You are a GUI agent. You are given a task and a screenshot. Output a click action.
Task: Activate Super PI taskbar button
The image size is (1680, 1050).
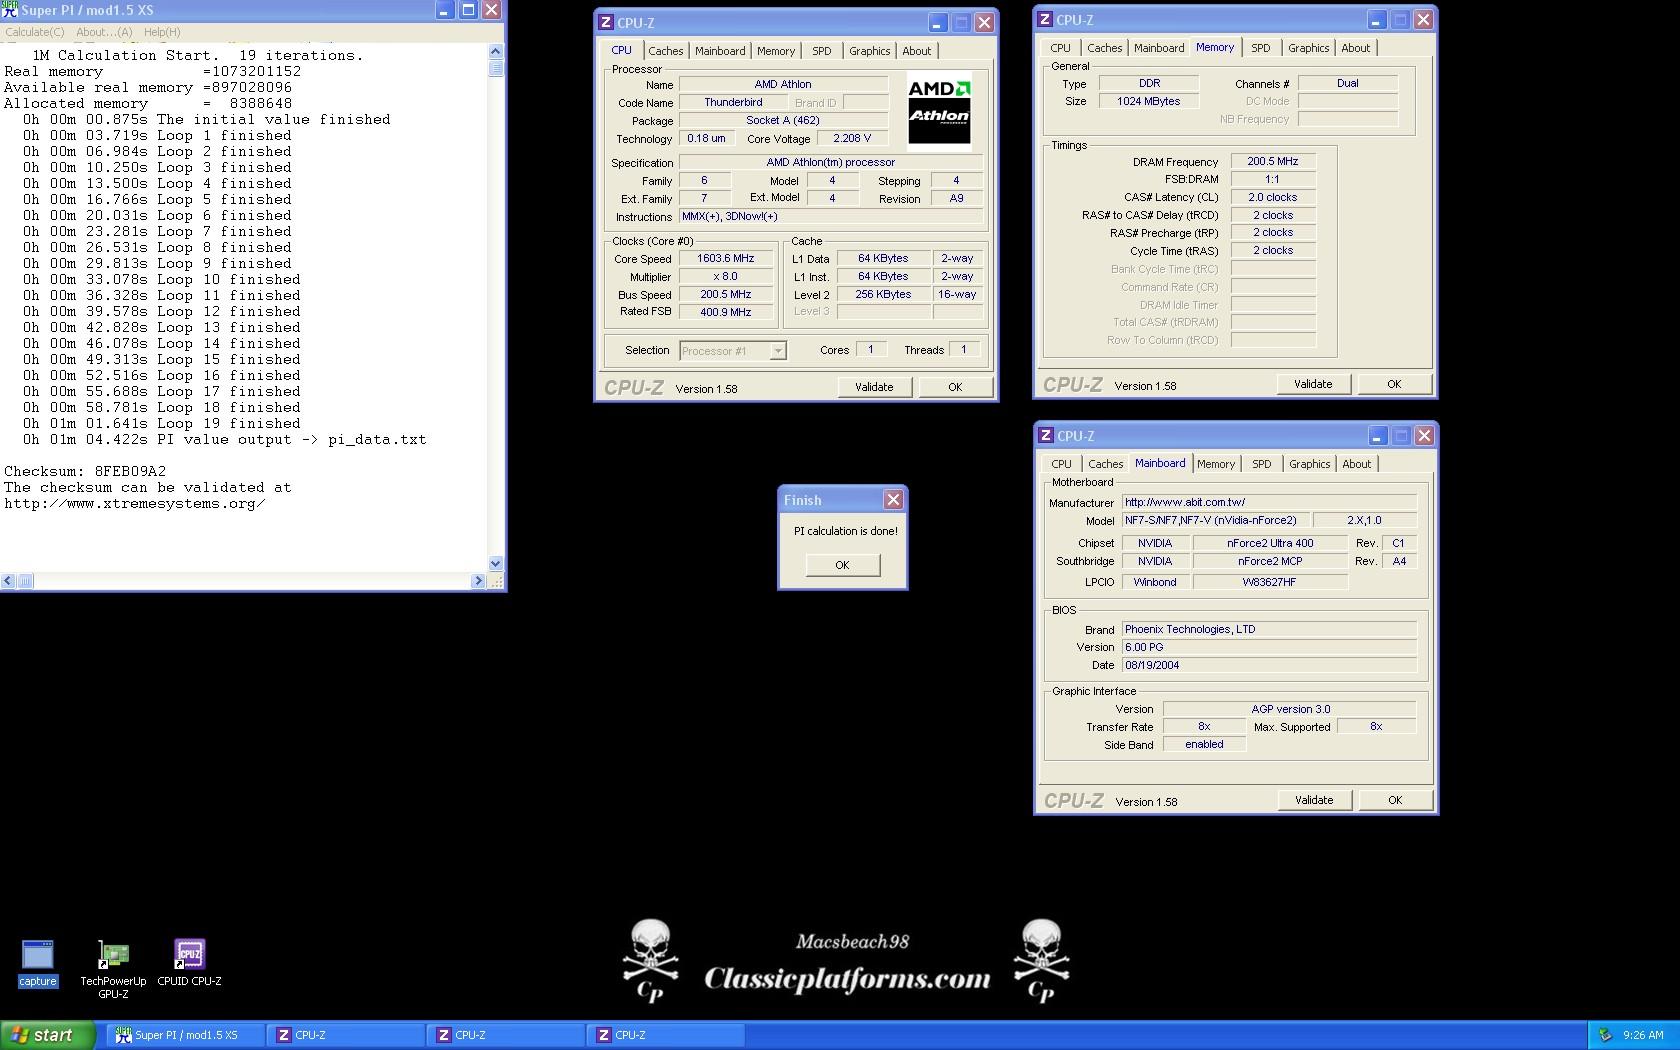[185, 1035]
